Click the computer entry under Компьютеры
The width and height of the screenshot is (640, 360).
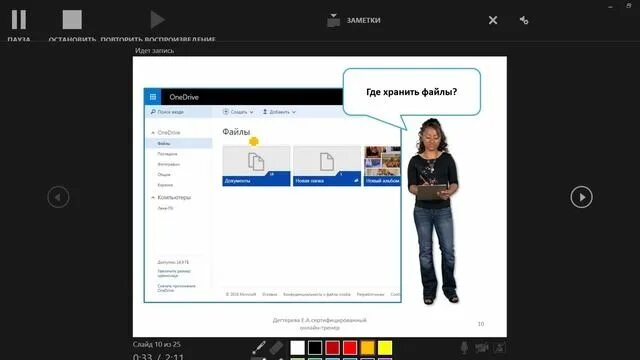[x=165, y=208]
